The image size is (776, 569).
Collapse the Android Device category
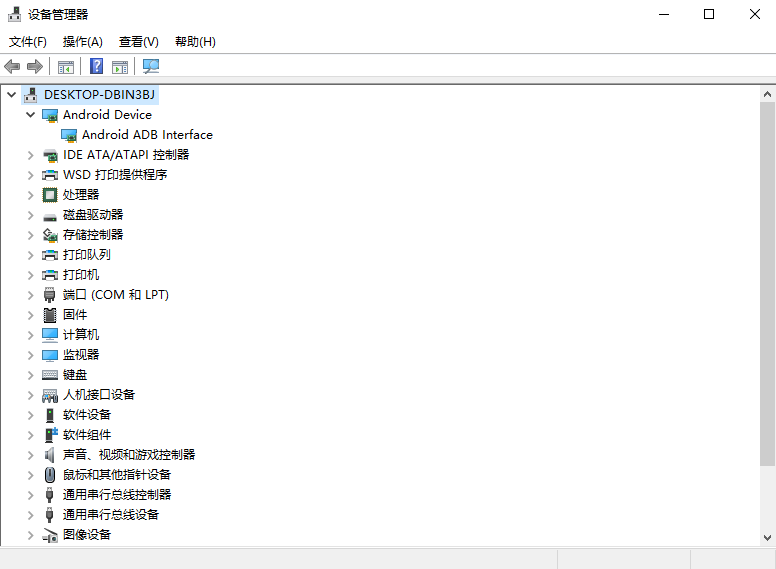pos(31,115)
